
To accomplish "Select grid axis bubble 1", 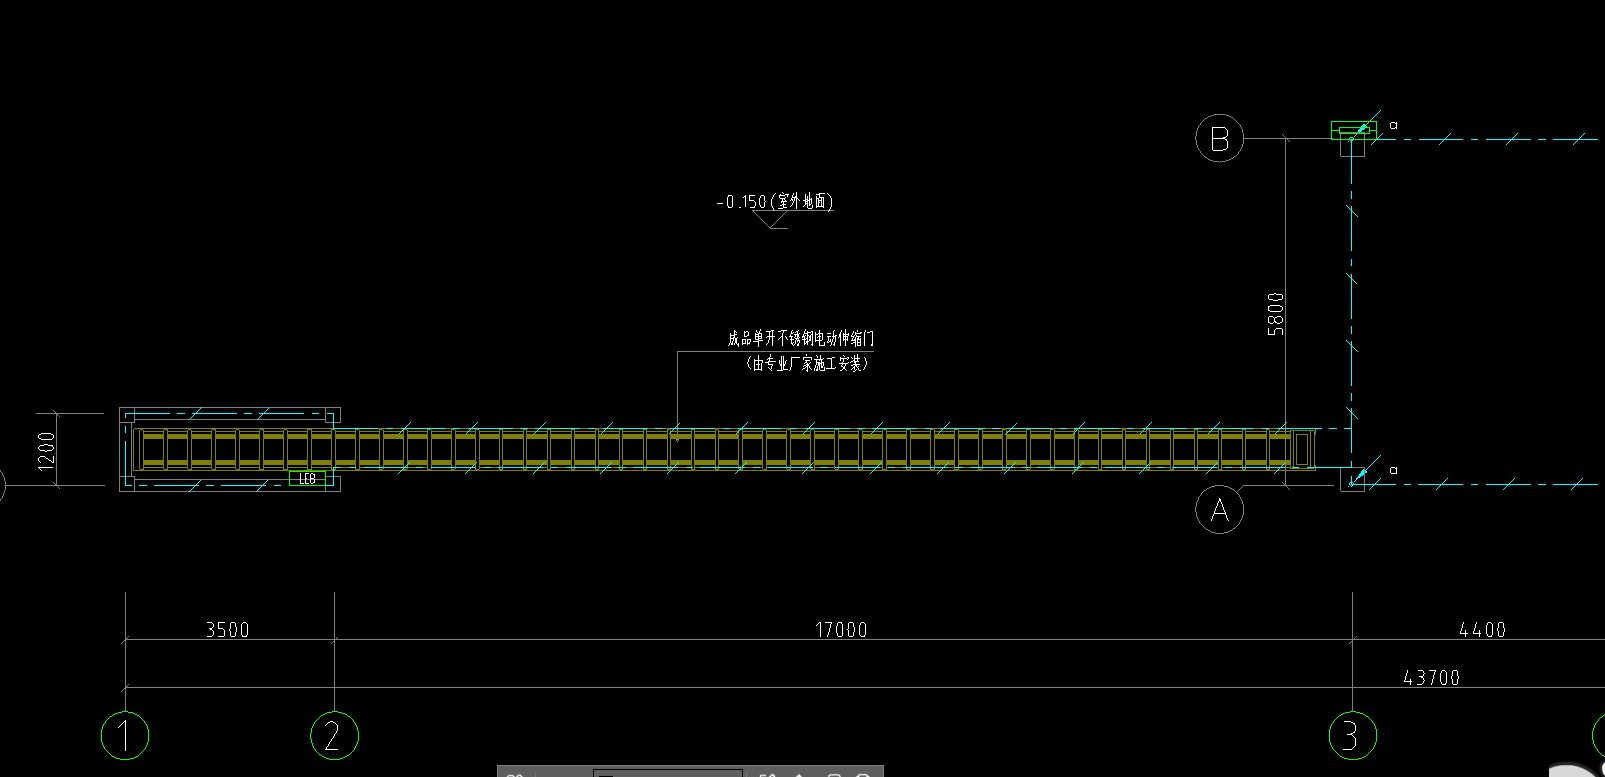I will point(125,736).
